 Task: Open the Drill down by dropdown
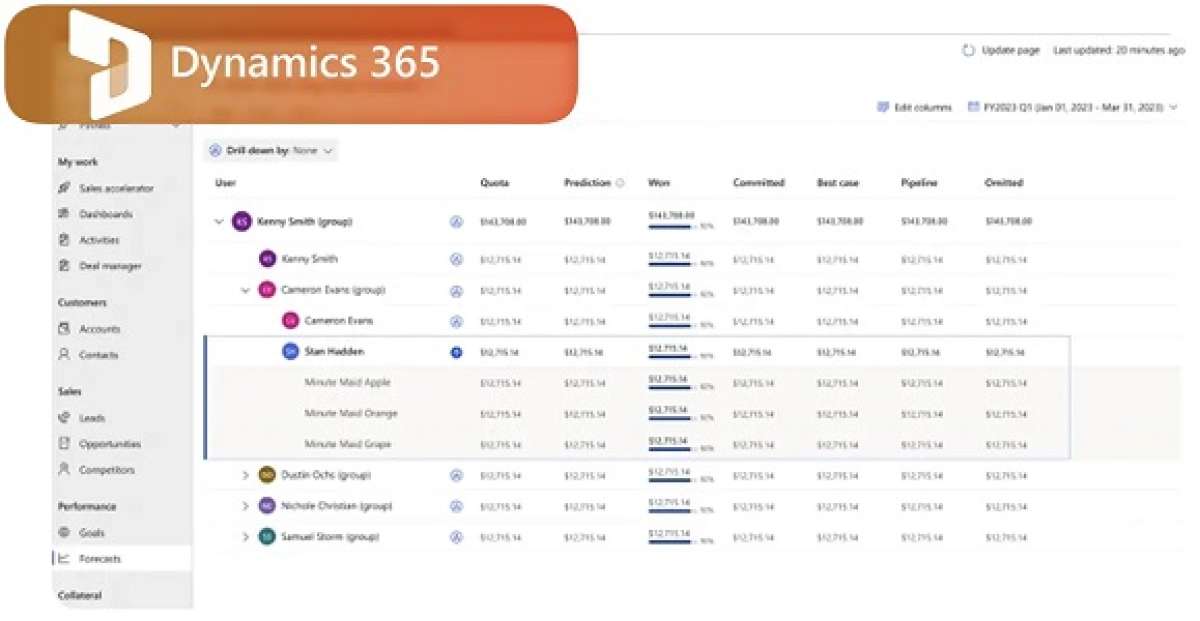(271, 150)
